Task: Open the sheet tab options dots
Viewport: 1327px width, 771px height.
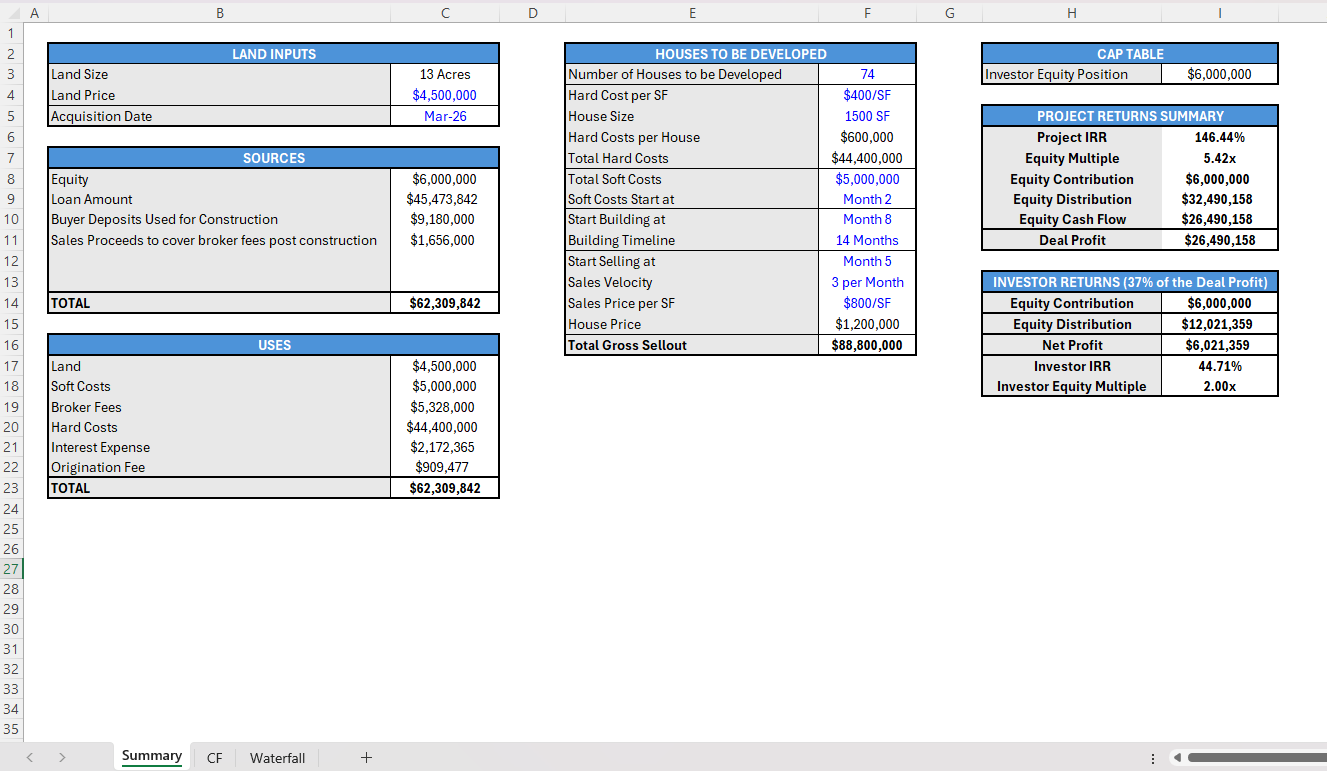Action: (x=1152, y=758)
